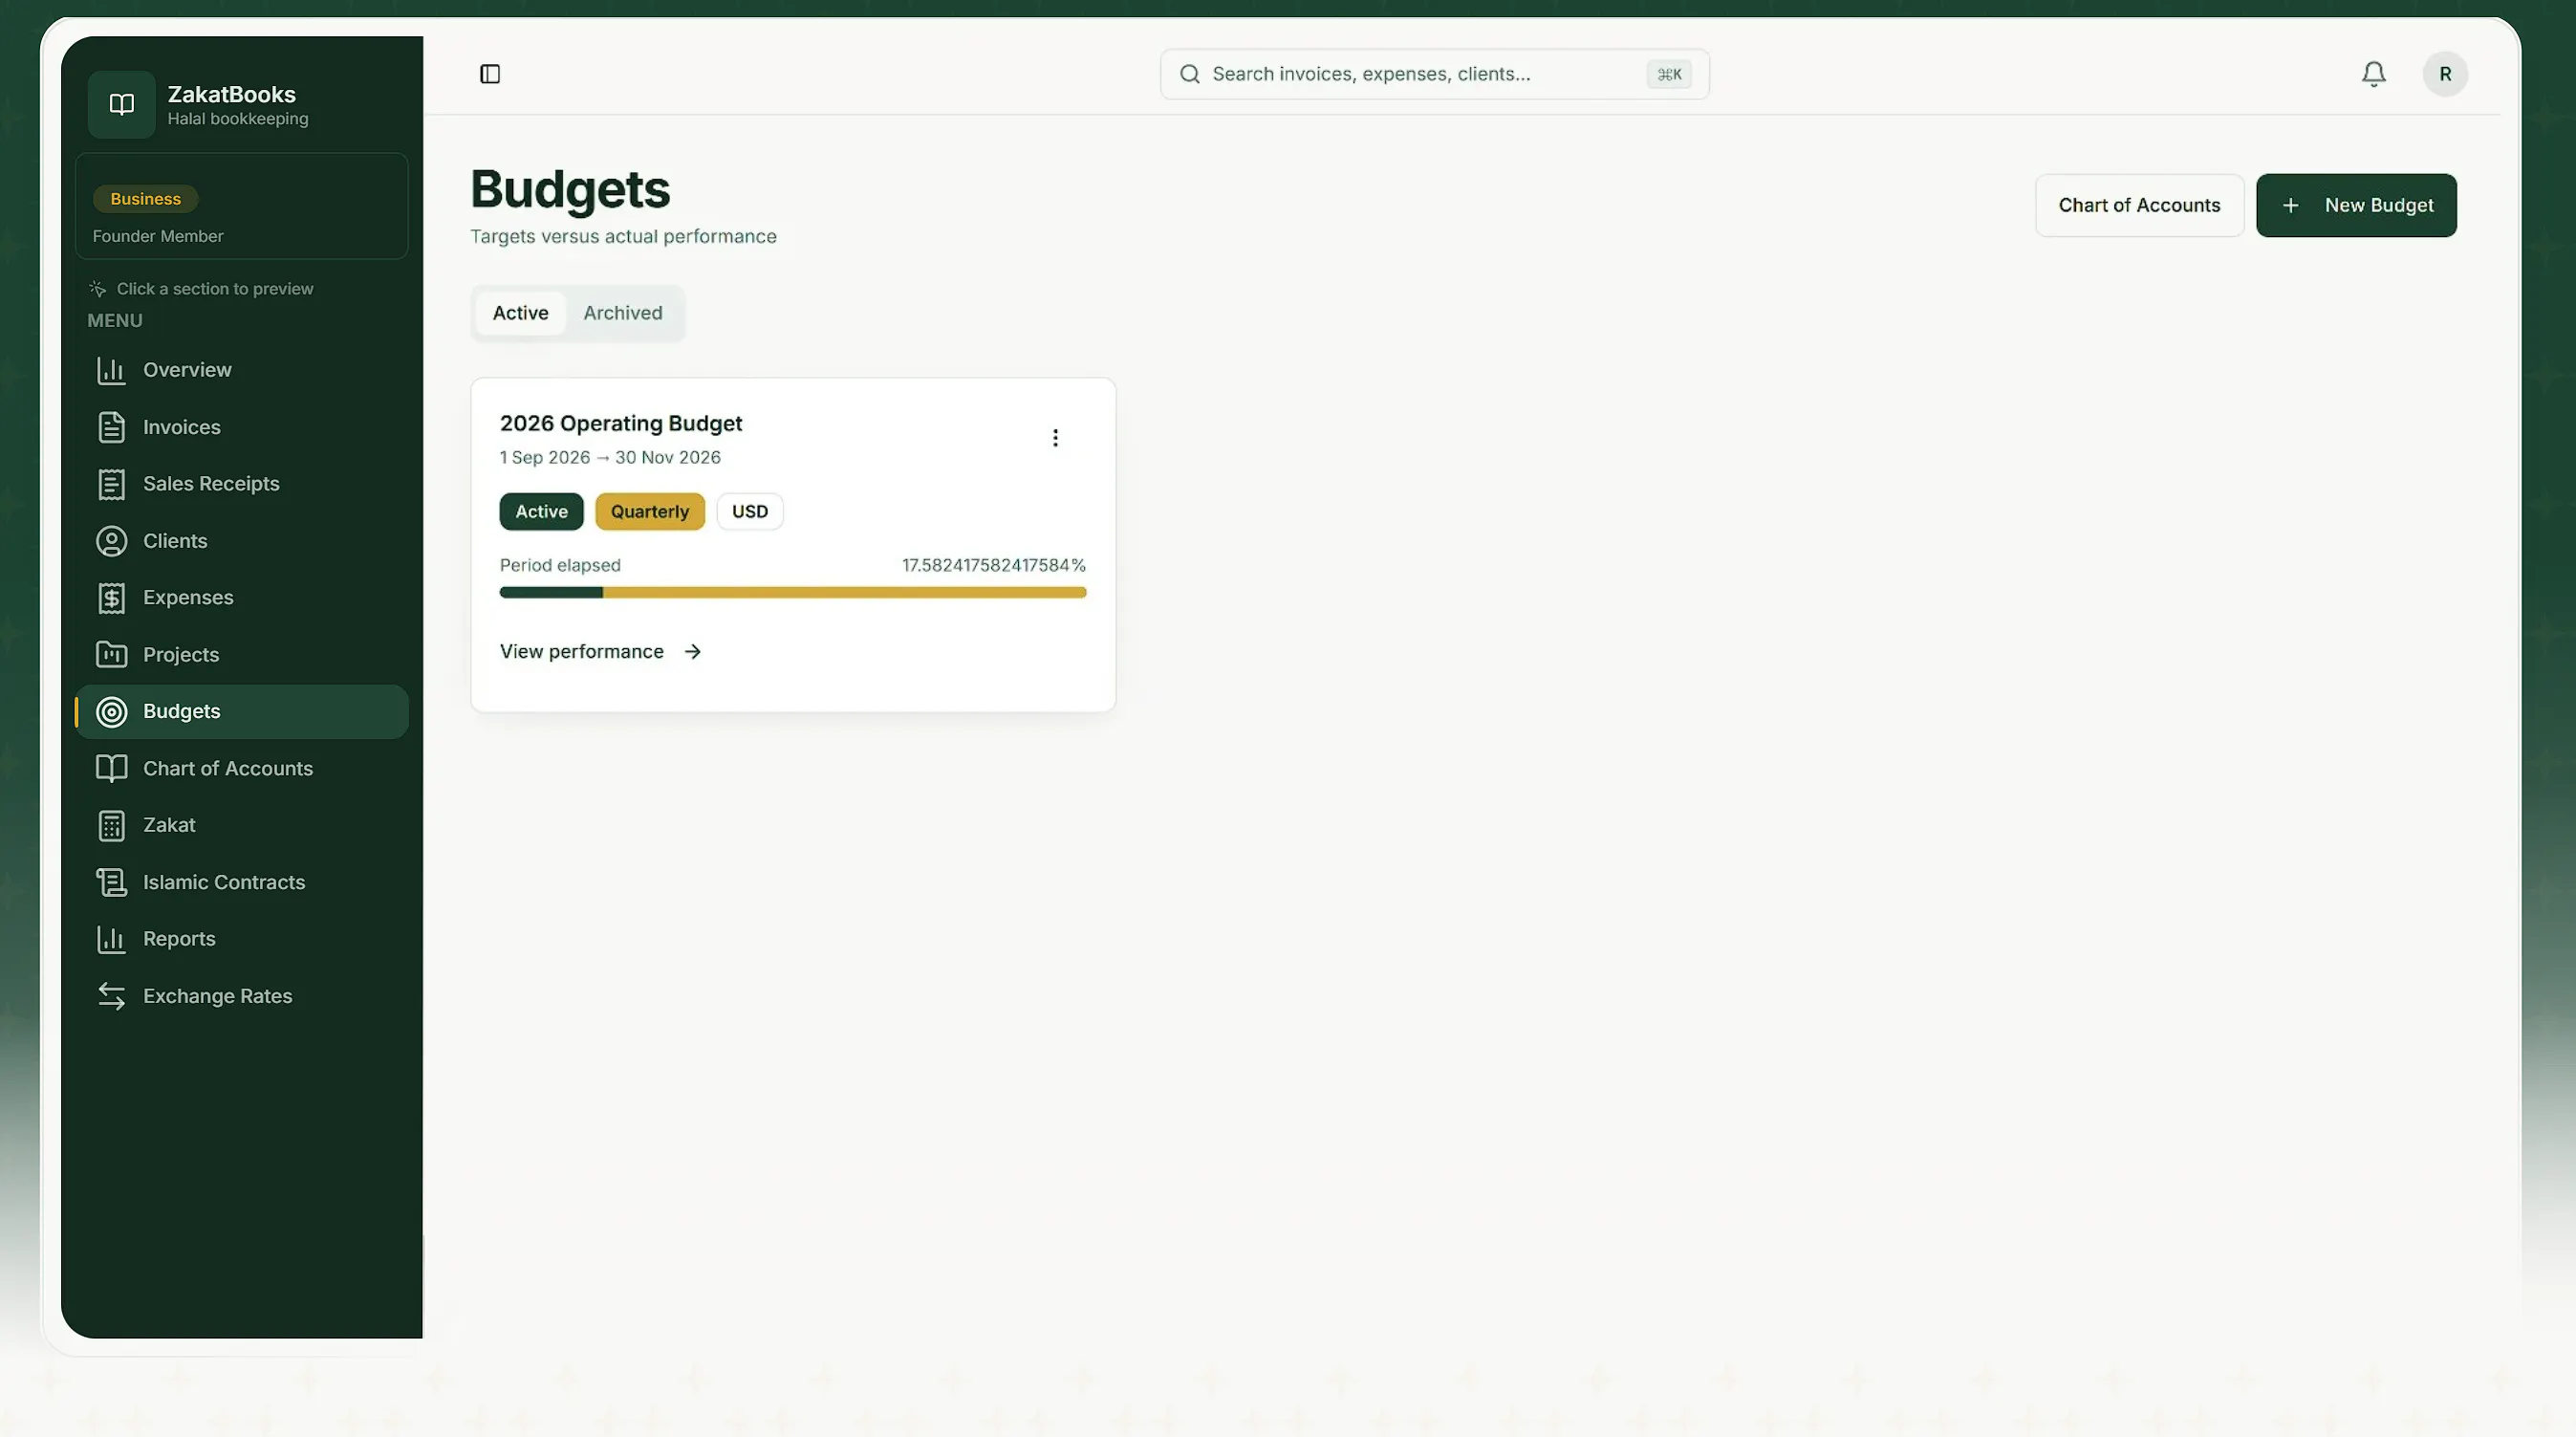Go to Exchange Rates menu item
Viewport: 2576px width, 1437px height.
(x=241, y=997)
